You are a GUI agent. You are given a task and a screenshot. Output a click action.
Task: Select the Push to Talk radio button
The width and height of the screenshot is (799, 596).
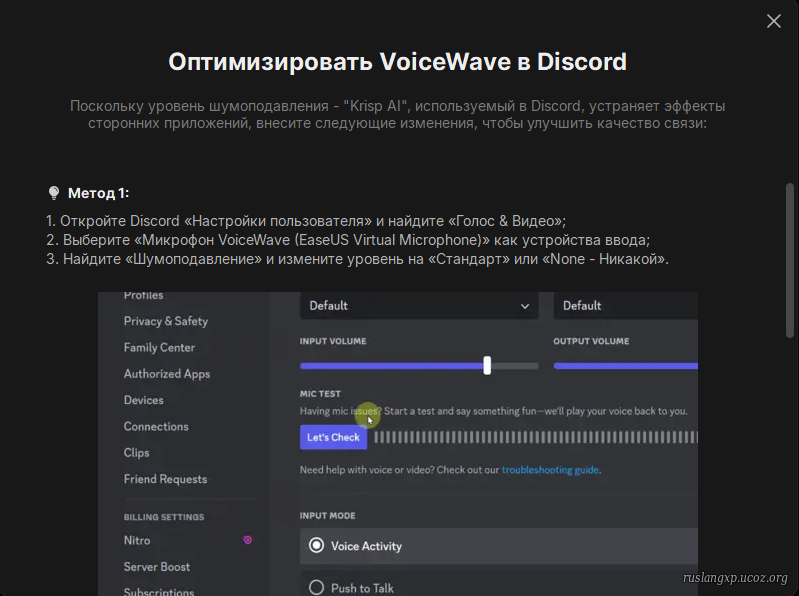click(317, 588)
